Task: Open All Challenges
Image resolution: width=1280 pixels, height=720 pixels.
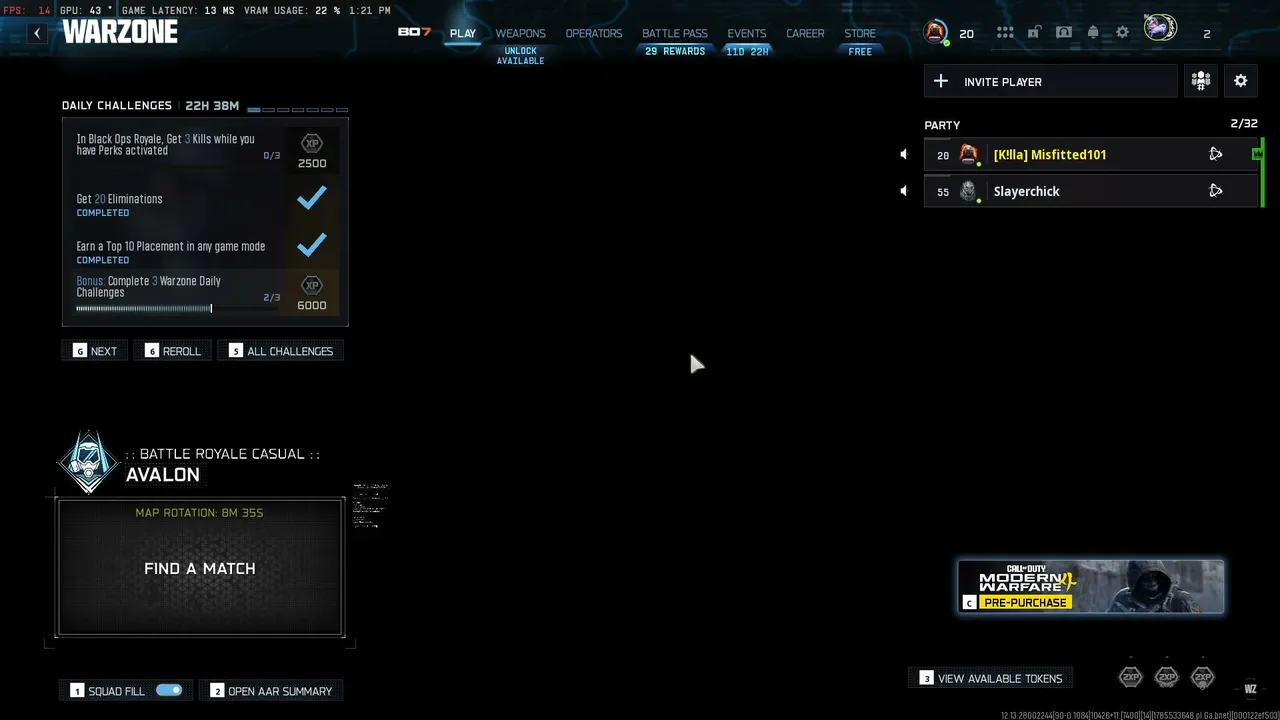Action: [x=281, y=351]
